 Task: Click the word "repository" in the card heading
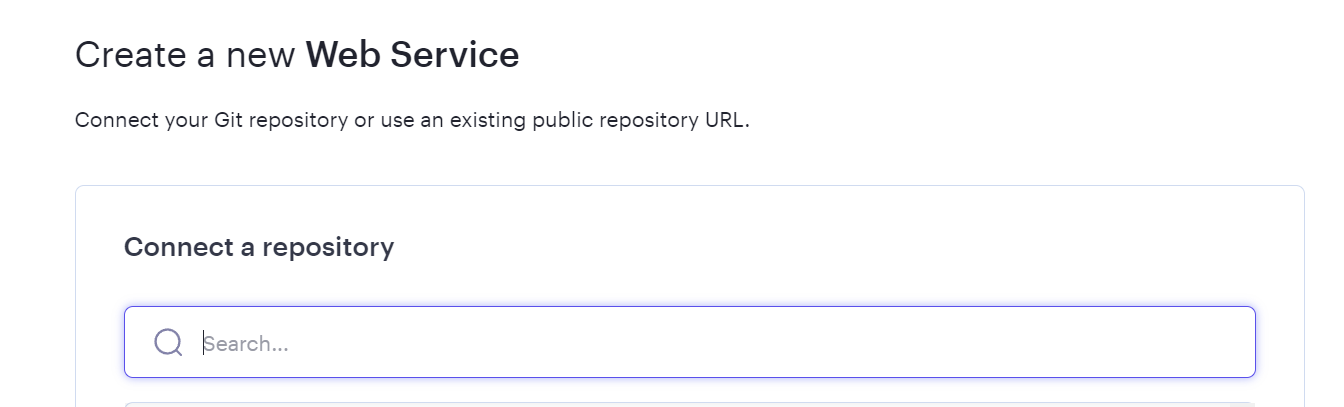[x=328, y=247]
